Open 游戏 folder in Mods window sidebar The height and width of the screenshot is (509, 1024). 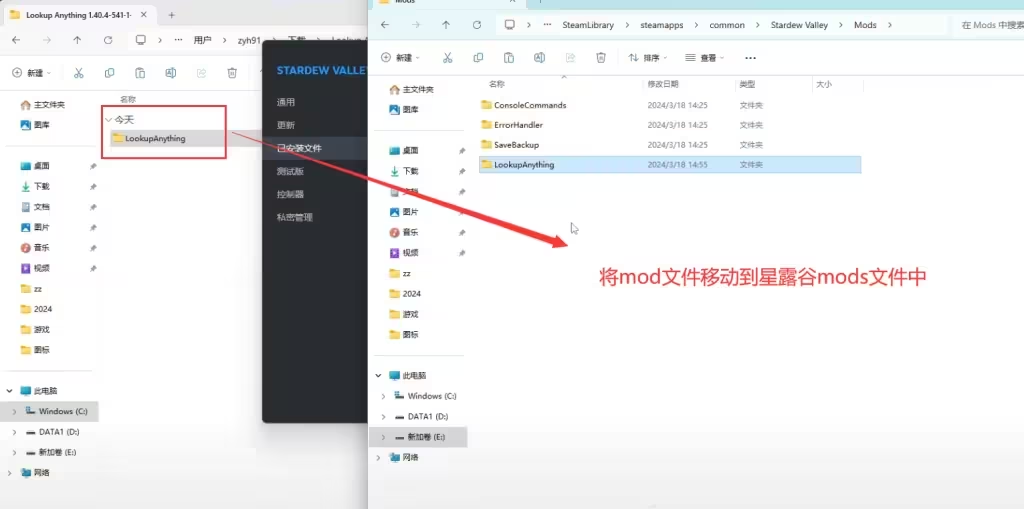[404, 314]
